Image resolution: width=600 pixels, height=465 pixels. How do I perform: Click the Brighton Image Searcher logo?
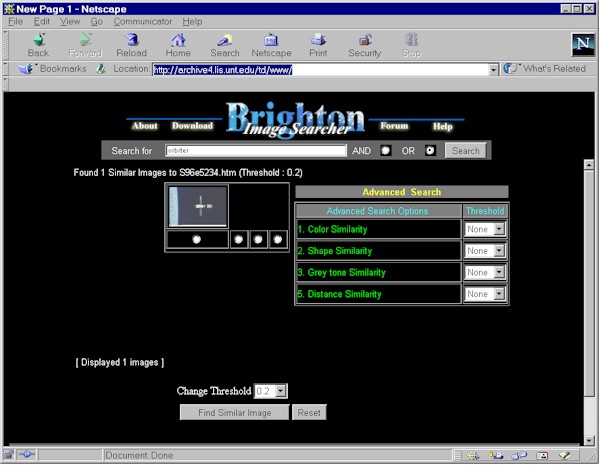click(295, 119)
